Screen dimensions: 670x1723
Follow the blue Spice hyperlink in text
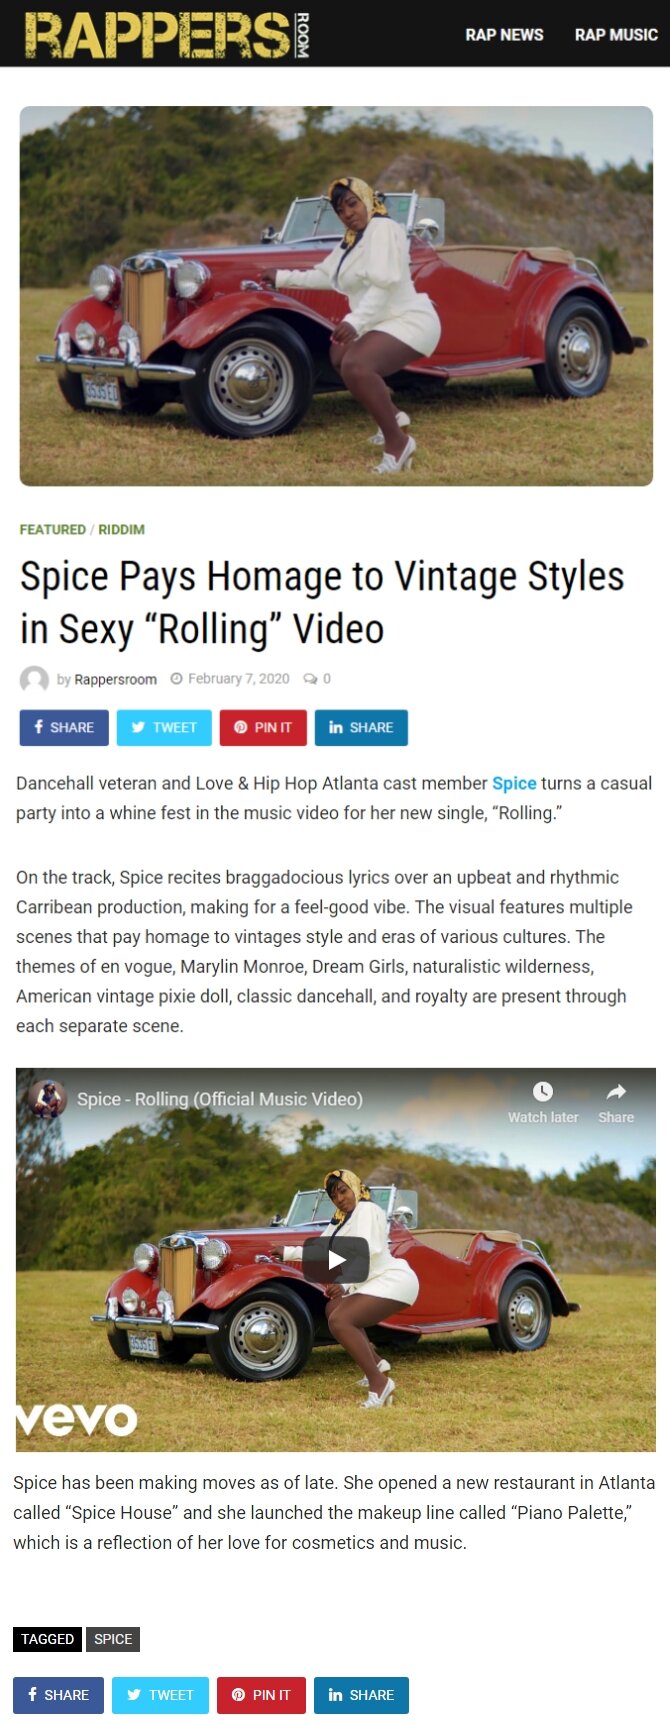click(514, 783)
